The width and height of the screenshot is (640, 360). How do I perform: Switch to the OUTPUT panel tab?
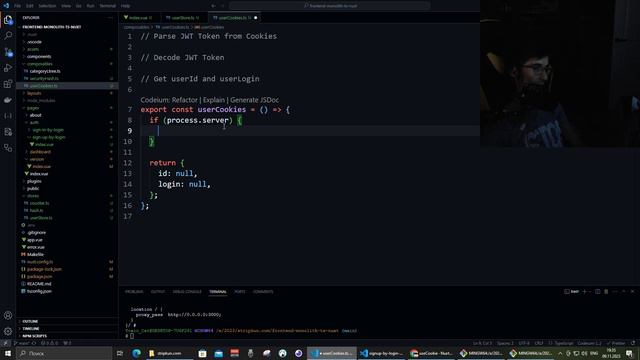click(158, 291)
